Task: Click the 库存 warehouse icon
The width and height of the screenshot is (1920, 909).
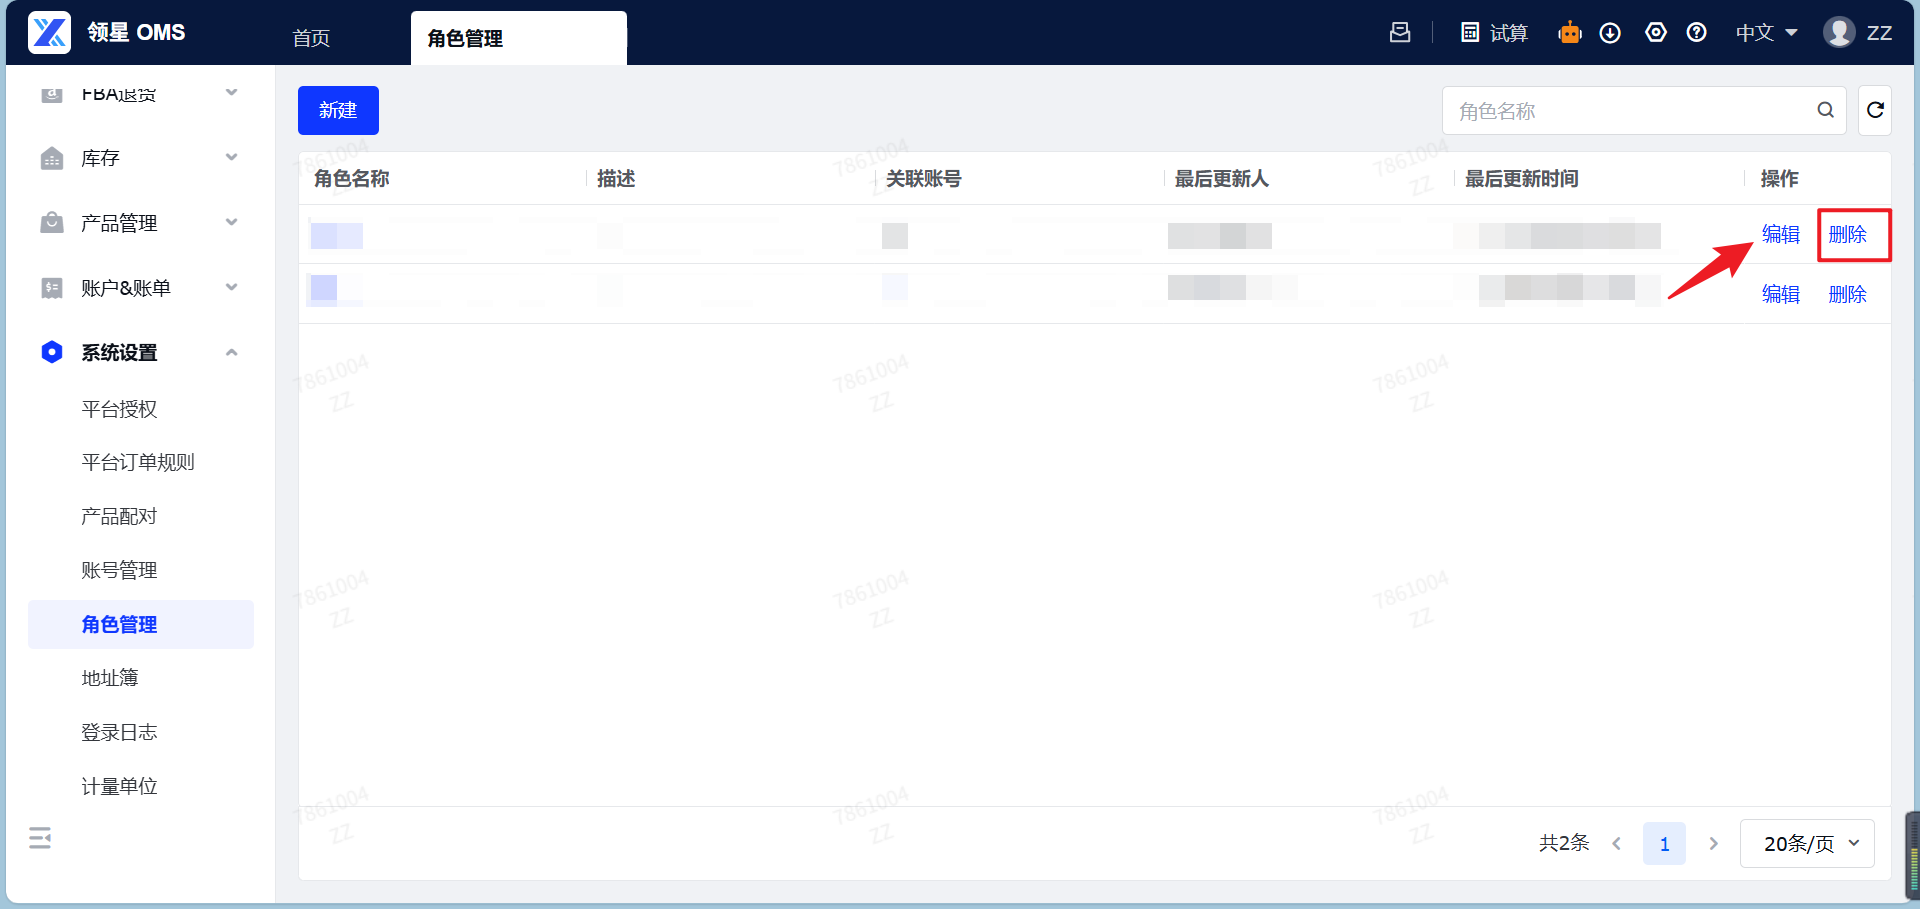Action: pos(52,158)
